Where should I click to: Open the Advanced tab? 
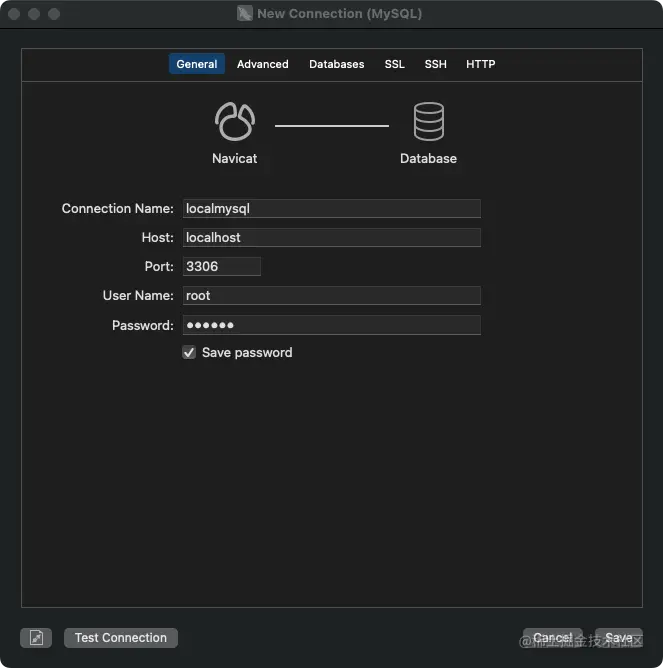coord(262,64)
